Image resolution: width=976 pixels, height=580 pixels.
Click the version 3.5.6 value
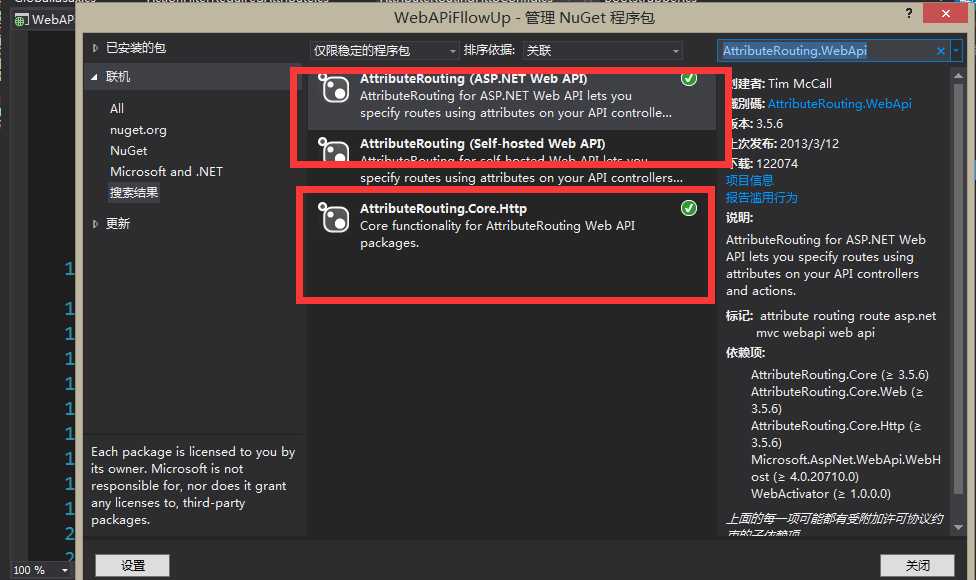point(769,123)
